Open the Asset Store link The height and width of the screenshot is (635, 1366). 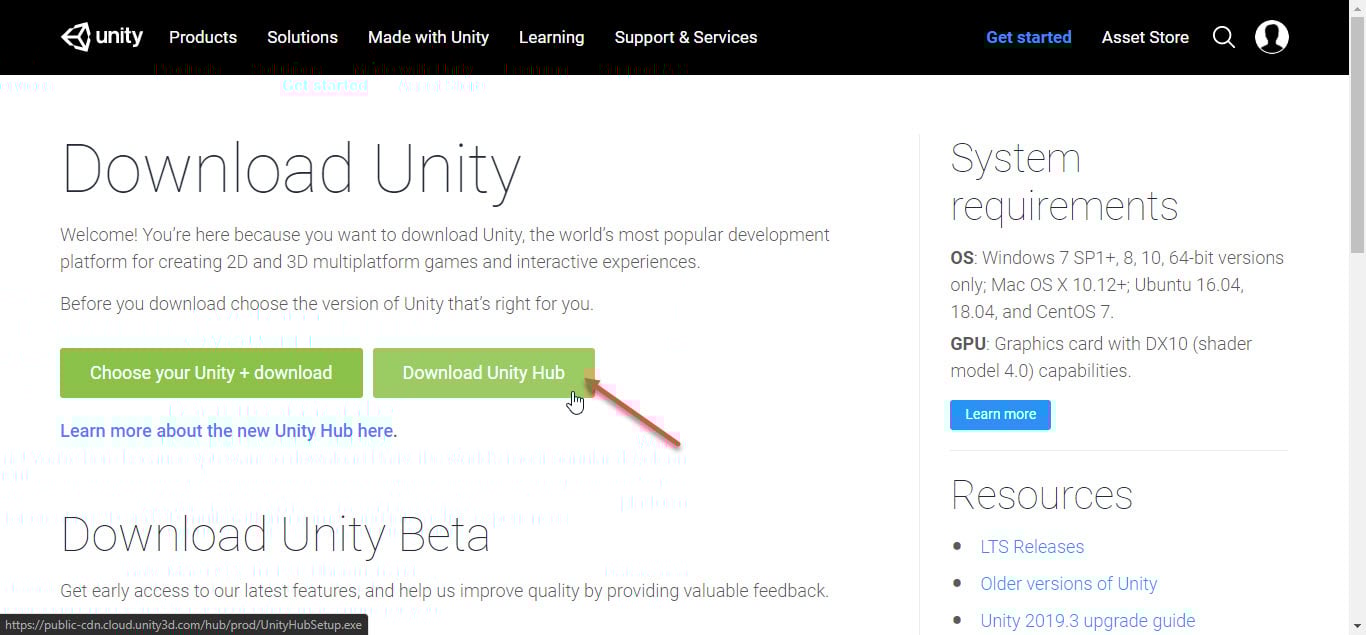coord(1145,37)
